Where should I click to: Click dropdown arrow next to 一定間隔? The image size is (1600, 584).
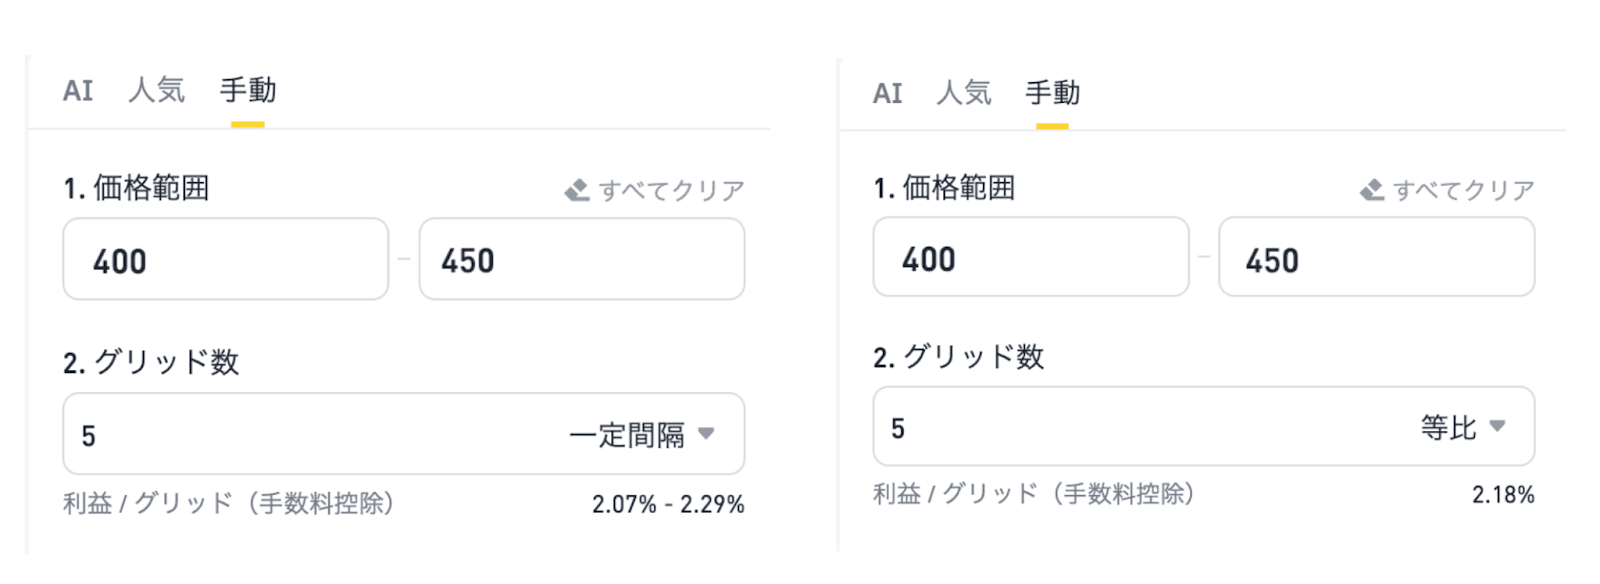(x=706, y=434)
